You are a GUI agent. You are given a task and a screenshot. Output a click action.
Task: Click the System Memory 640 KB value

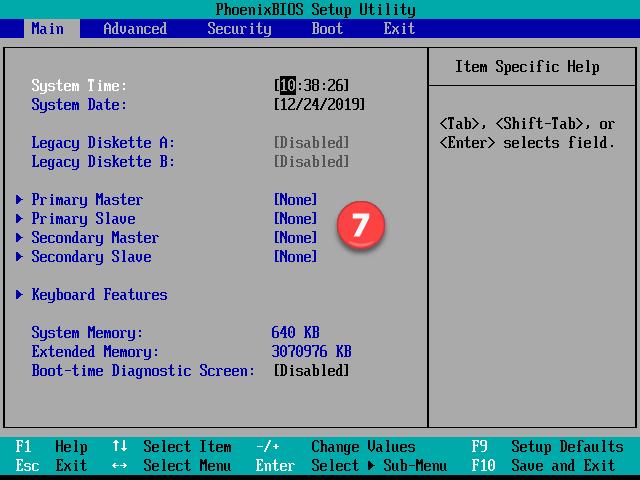(x=295, y=332)
